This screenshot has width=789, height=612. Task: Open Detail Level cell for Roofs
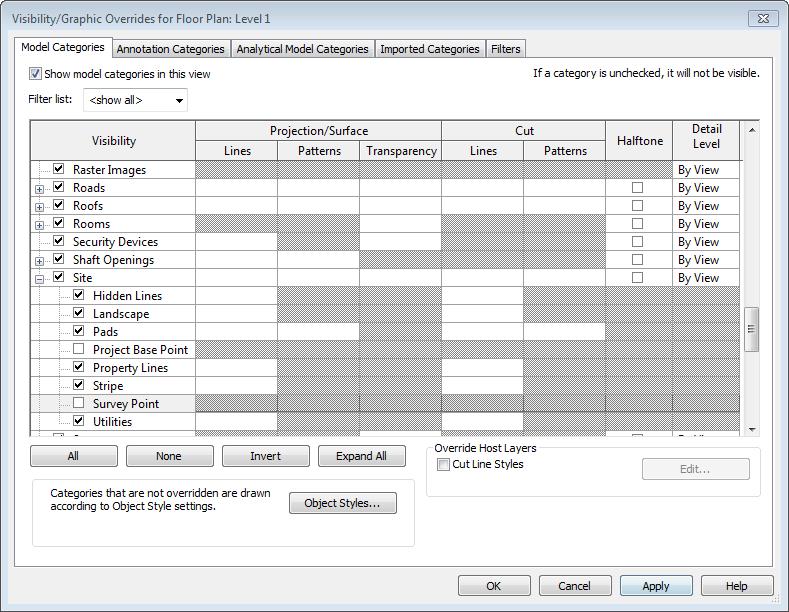coord(706,206)
